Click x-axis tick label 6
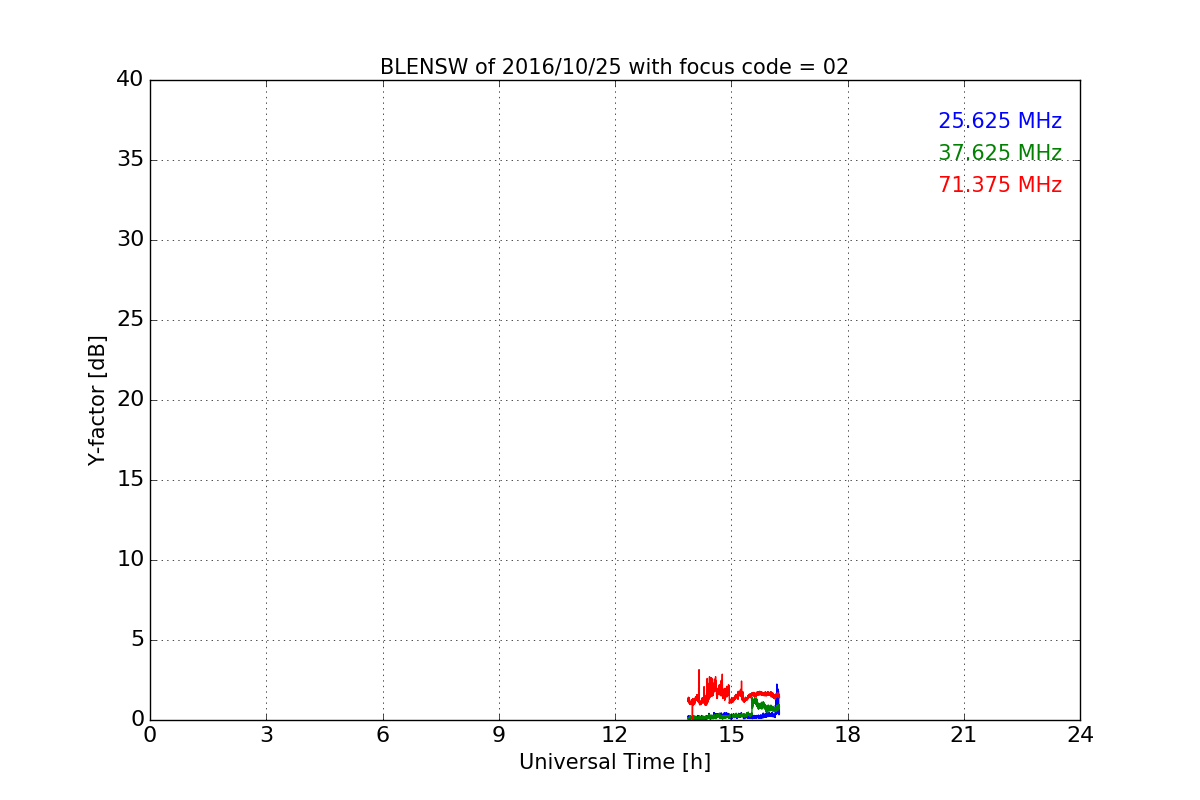 coord(383,735)
